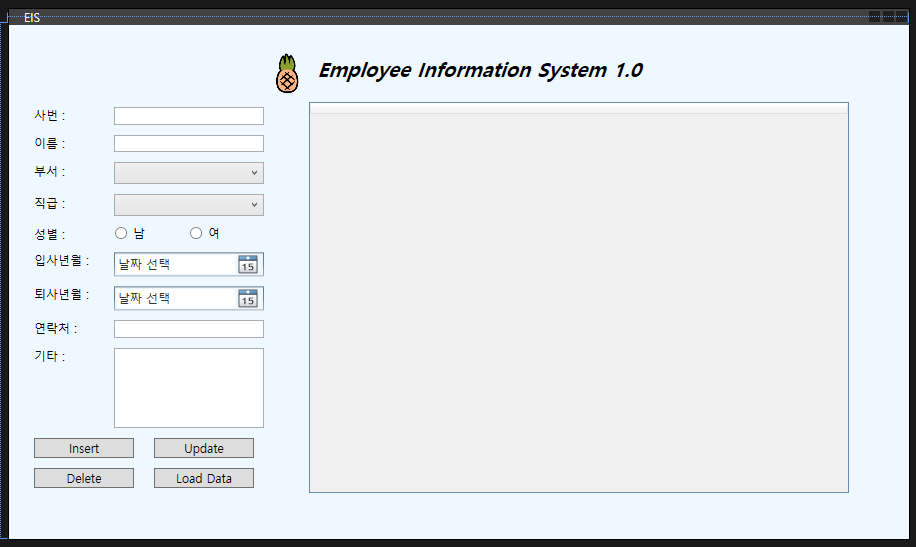Screen dimensions: 916x547
Task: Focus the 연락처 input field
Action: pyautogui.click(x=189, y=329)
